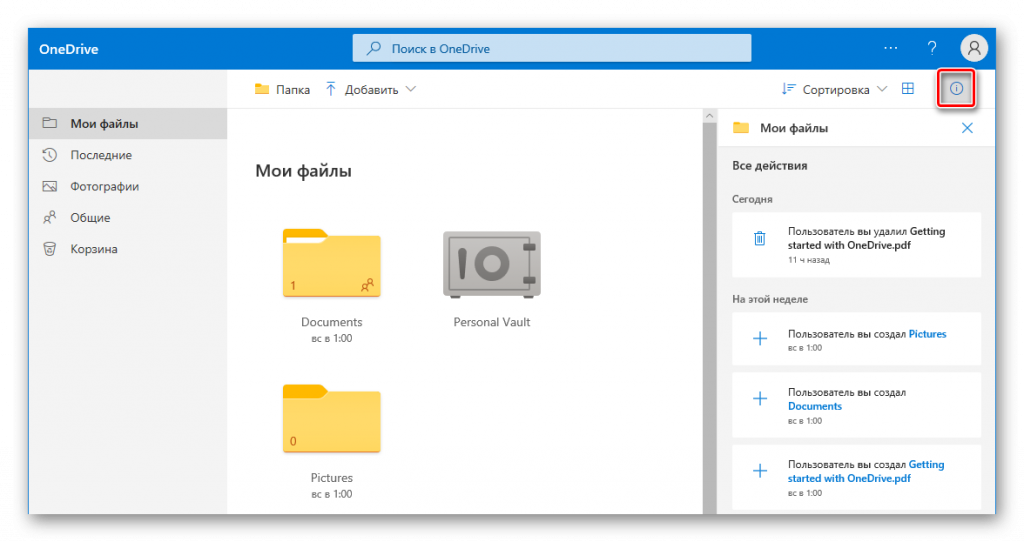
Task: Open Последние recent files in sidebar
Action: [x=101, y=155]
